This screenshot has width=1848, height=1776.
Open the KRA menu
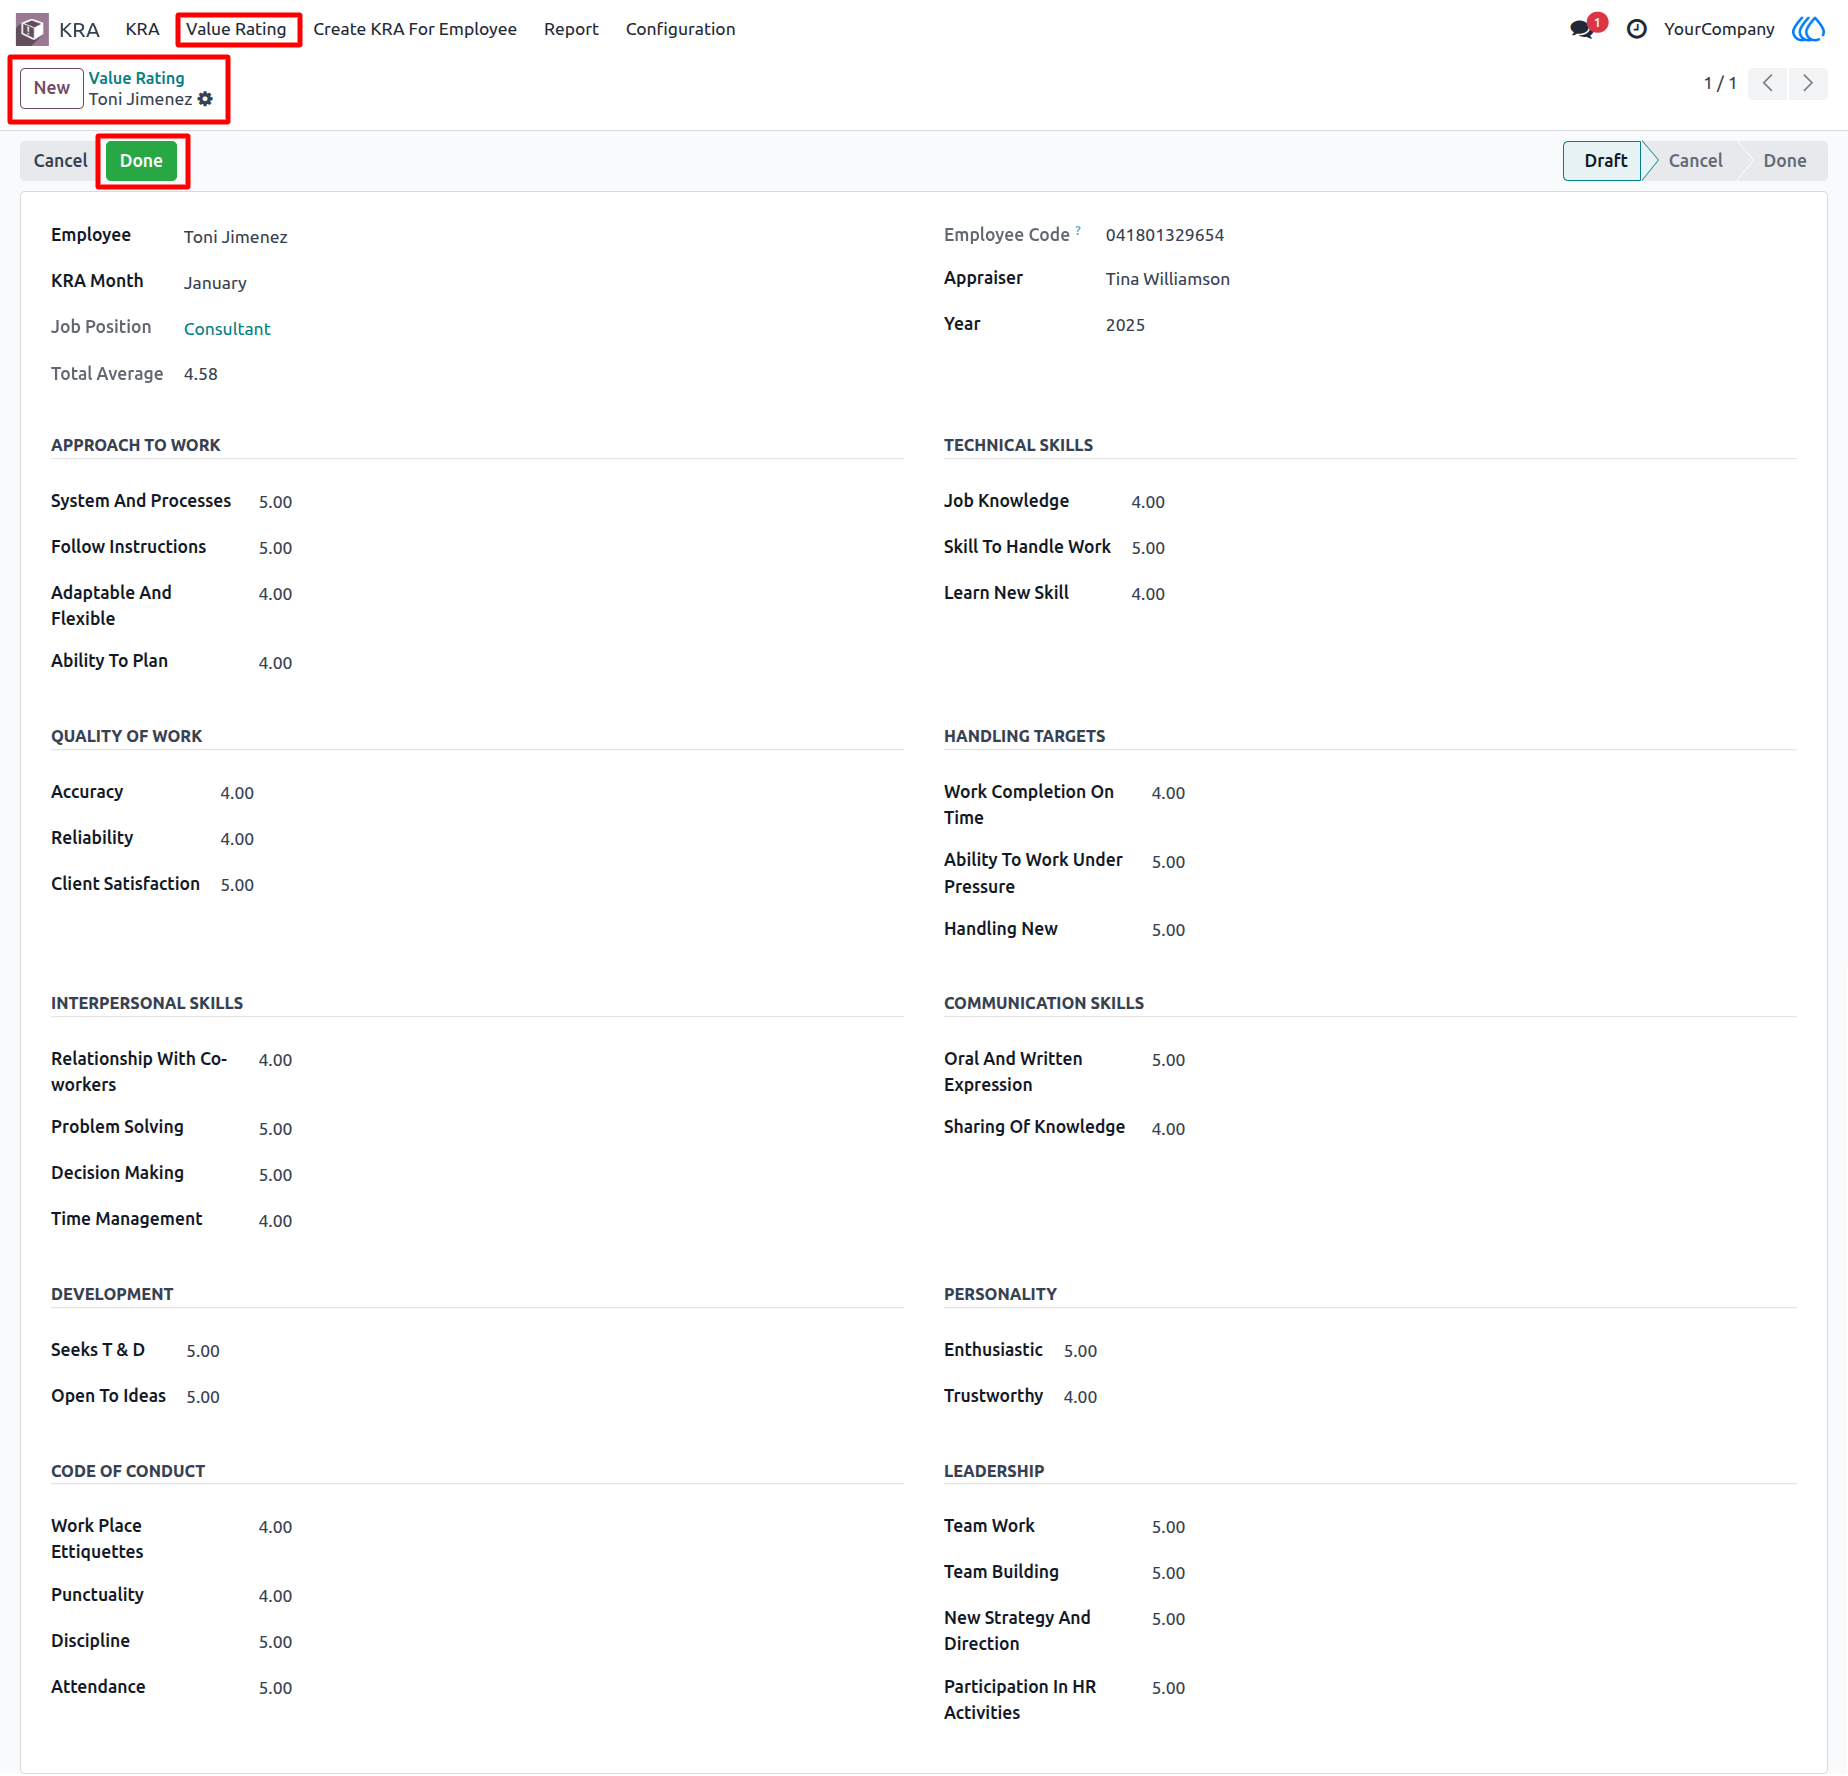142,29
